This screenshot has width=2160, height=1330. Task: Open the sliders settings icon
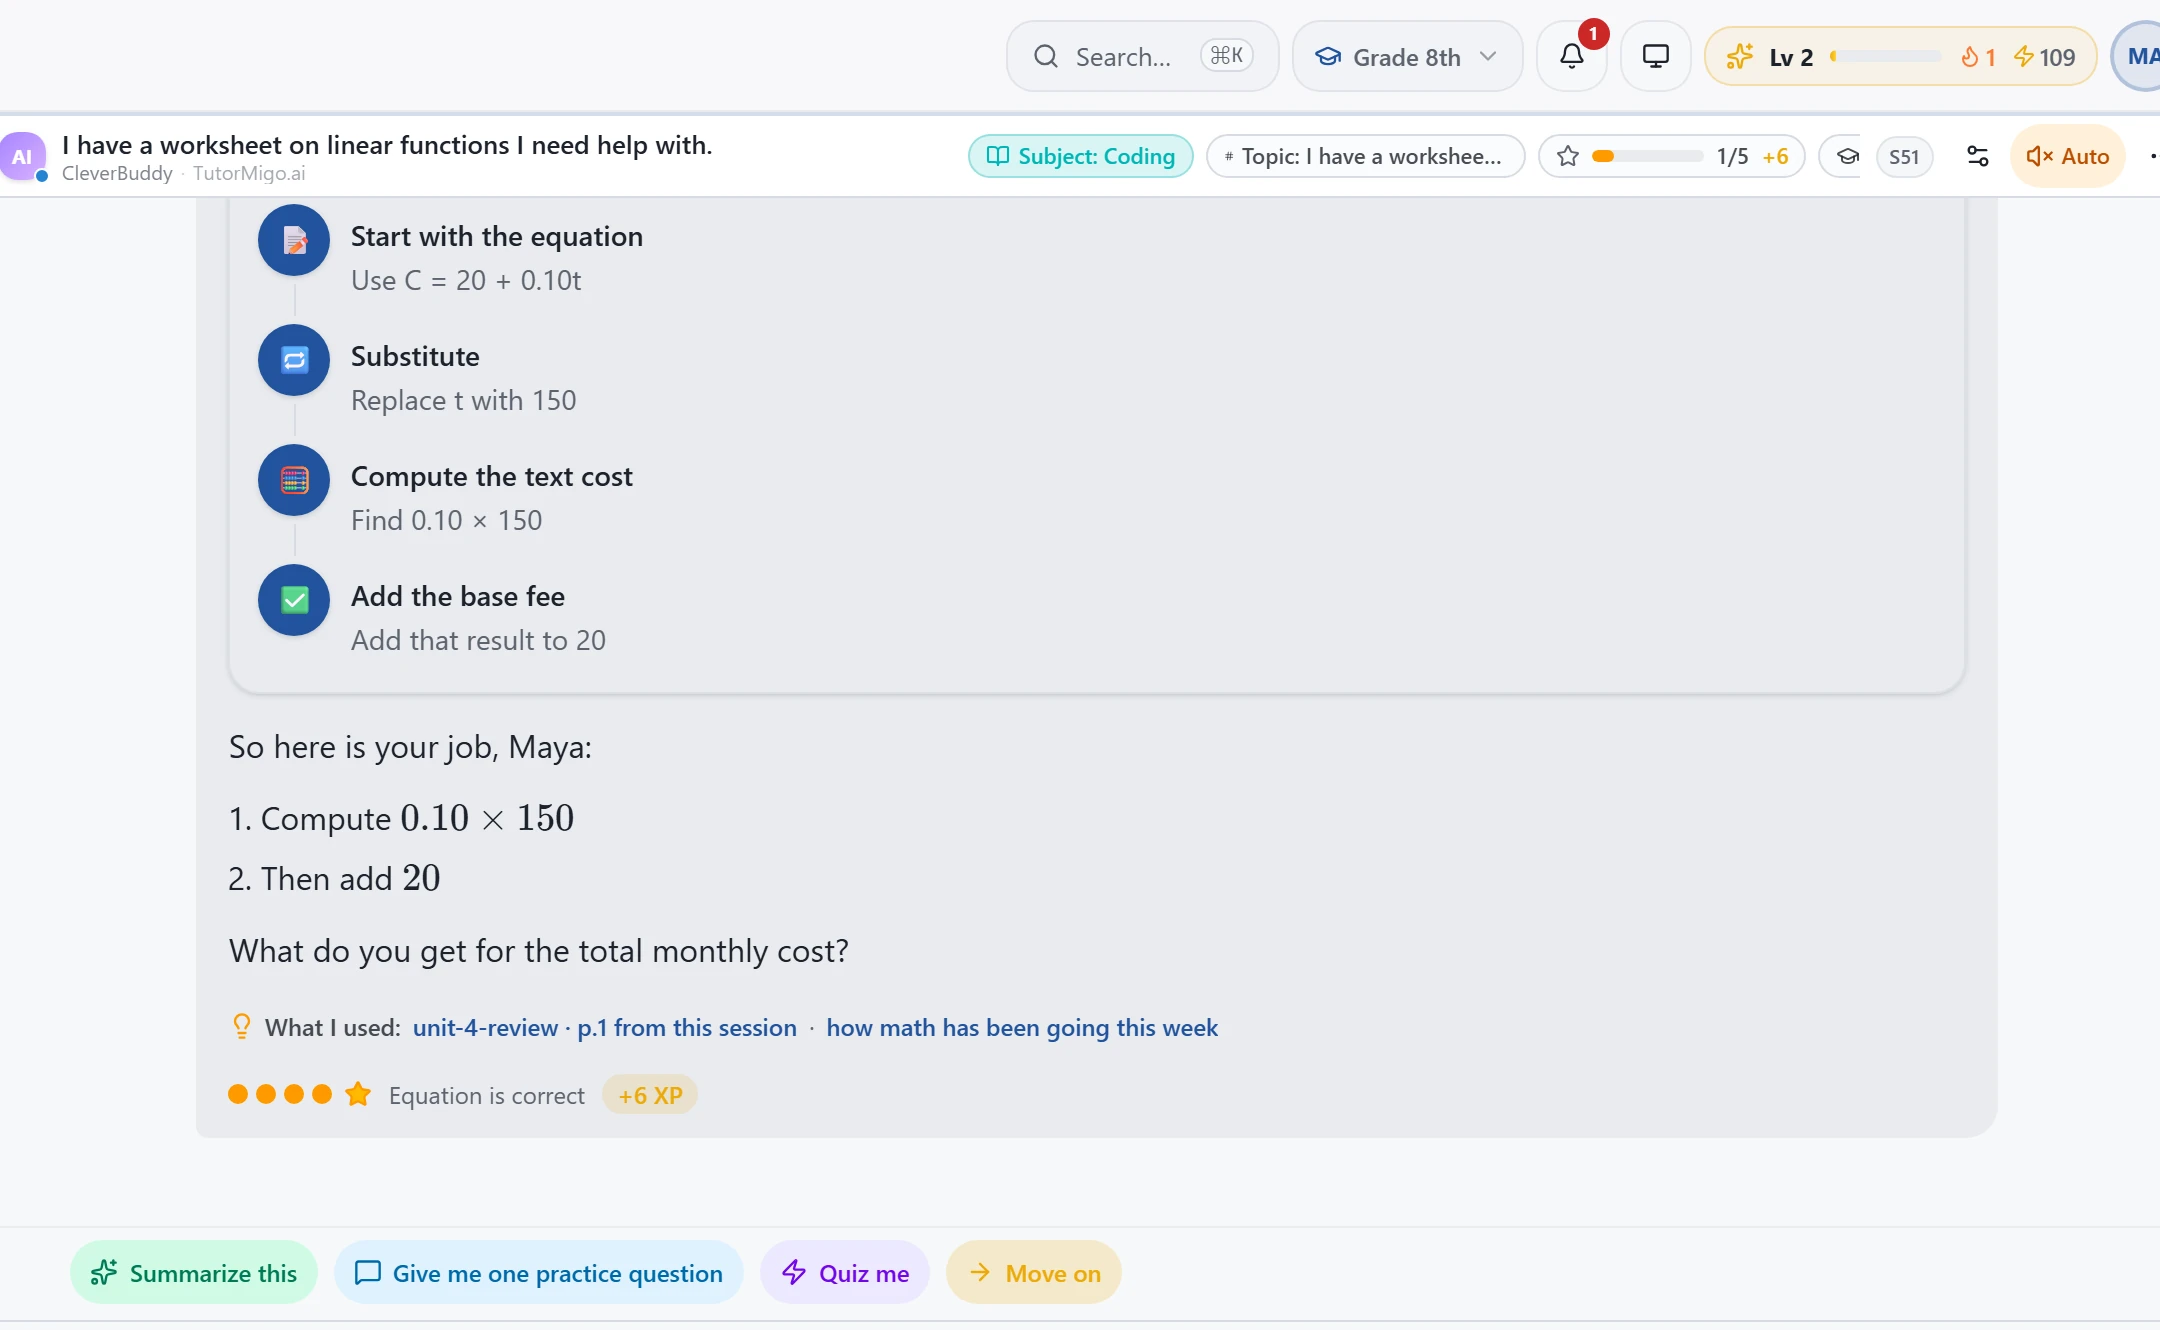click(x=1978, y=156)
